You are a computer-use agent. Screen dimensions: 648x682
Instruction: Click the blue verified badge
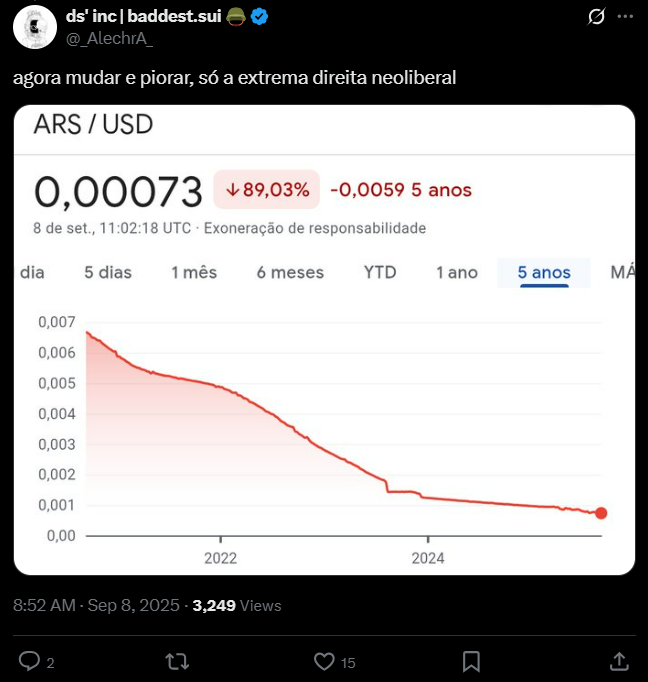coord(259,17)
